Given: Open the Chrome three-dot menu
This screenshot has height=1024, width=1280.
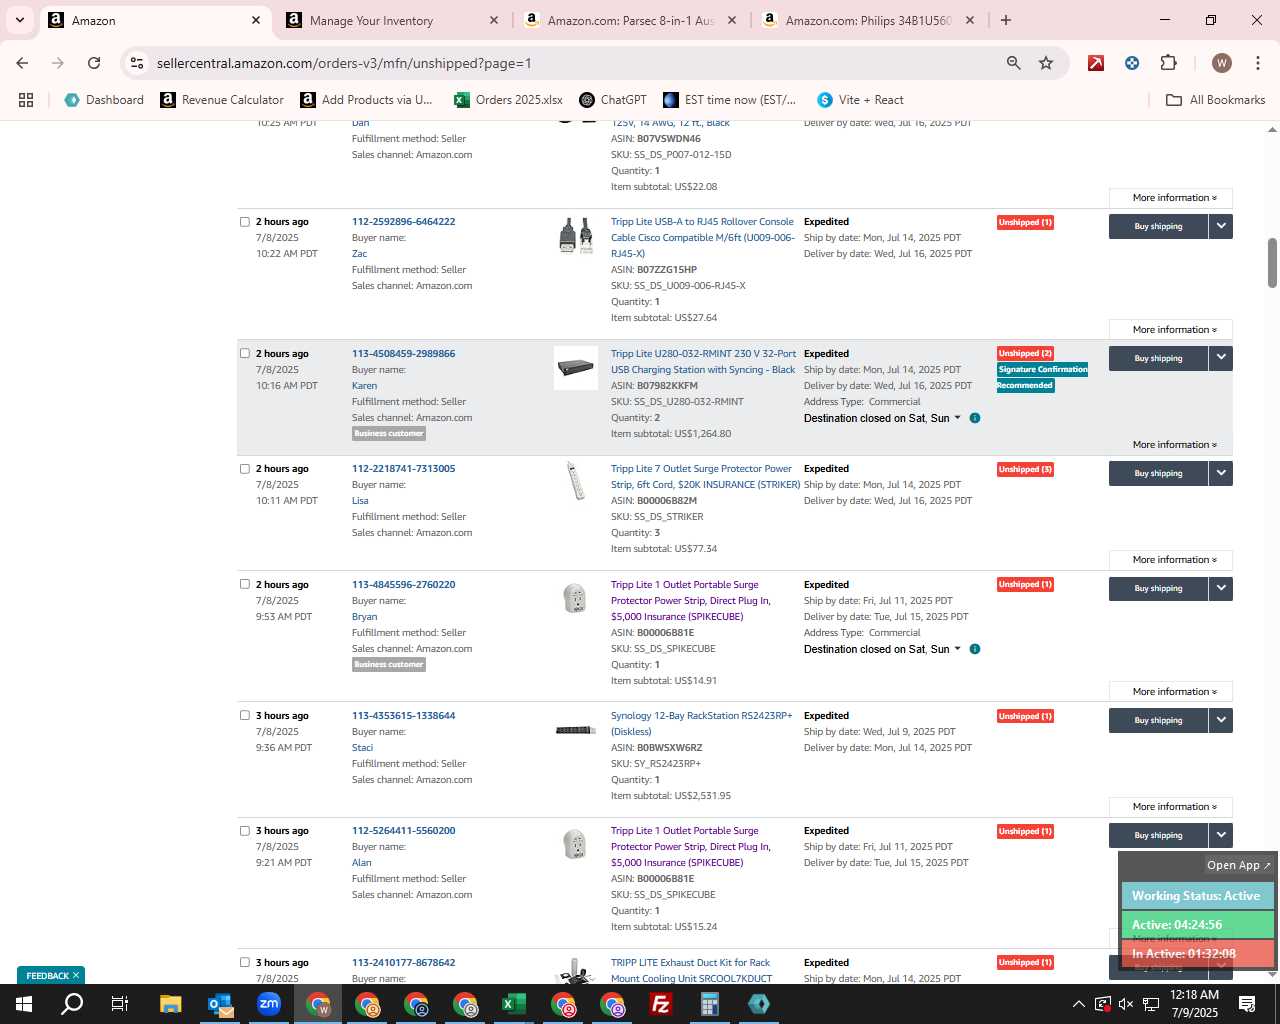Looking at the screenshot, I should pyautogui.click(x=1257, y=63).
